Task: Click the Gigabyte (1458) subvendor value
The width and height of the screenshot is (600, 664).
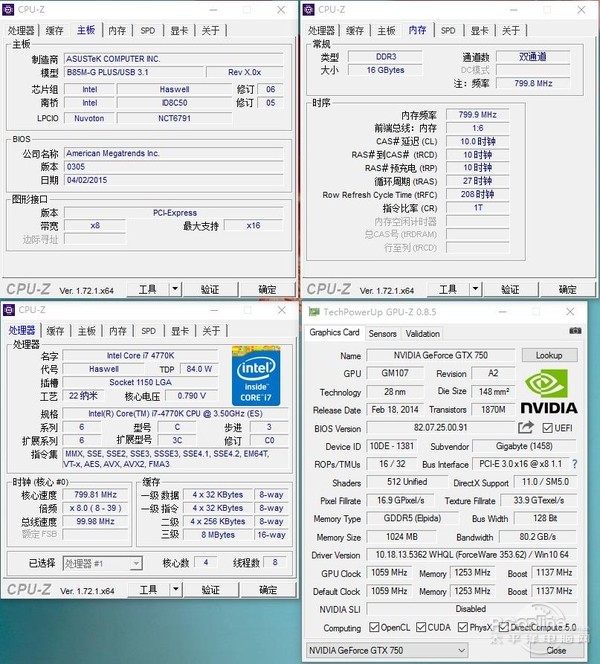Action: [524, 446]
